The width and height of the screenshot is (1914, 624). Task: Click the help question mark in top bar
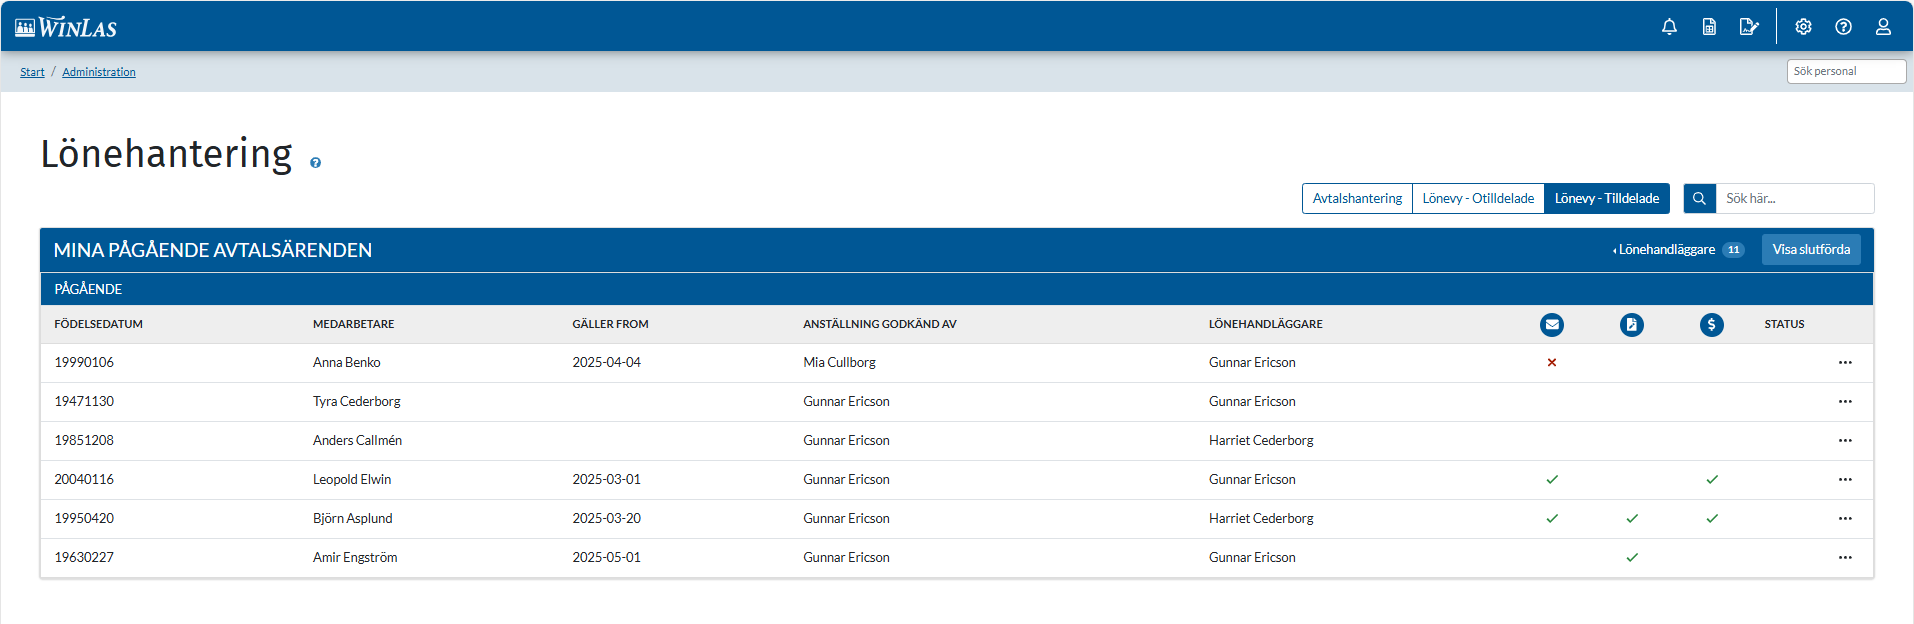click(1843, 27)
